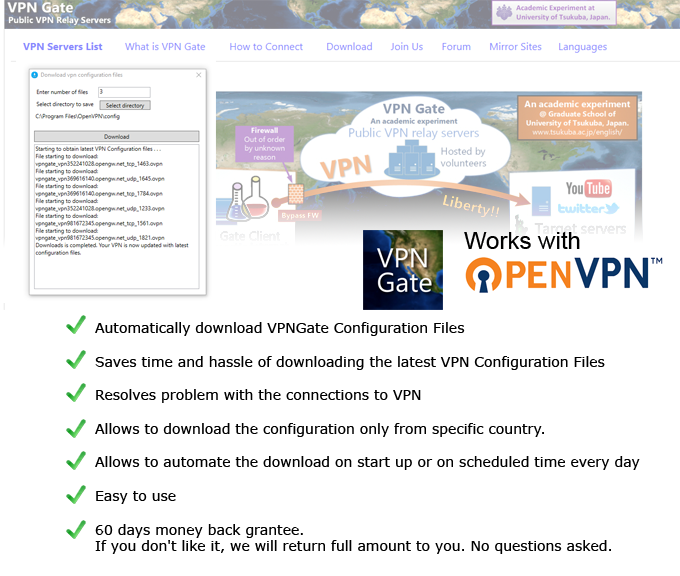Image resolution: width=680 pixels, height=576 pixels.
Task: Click the blue server cluster icon in cloud
Action: (412, 159)
